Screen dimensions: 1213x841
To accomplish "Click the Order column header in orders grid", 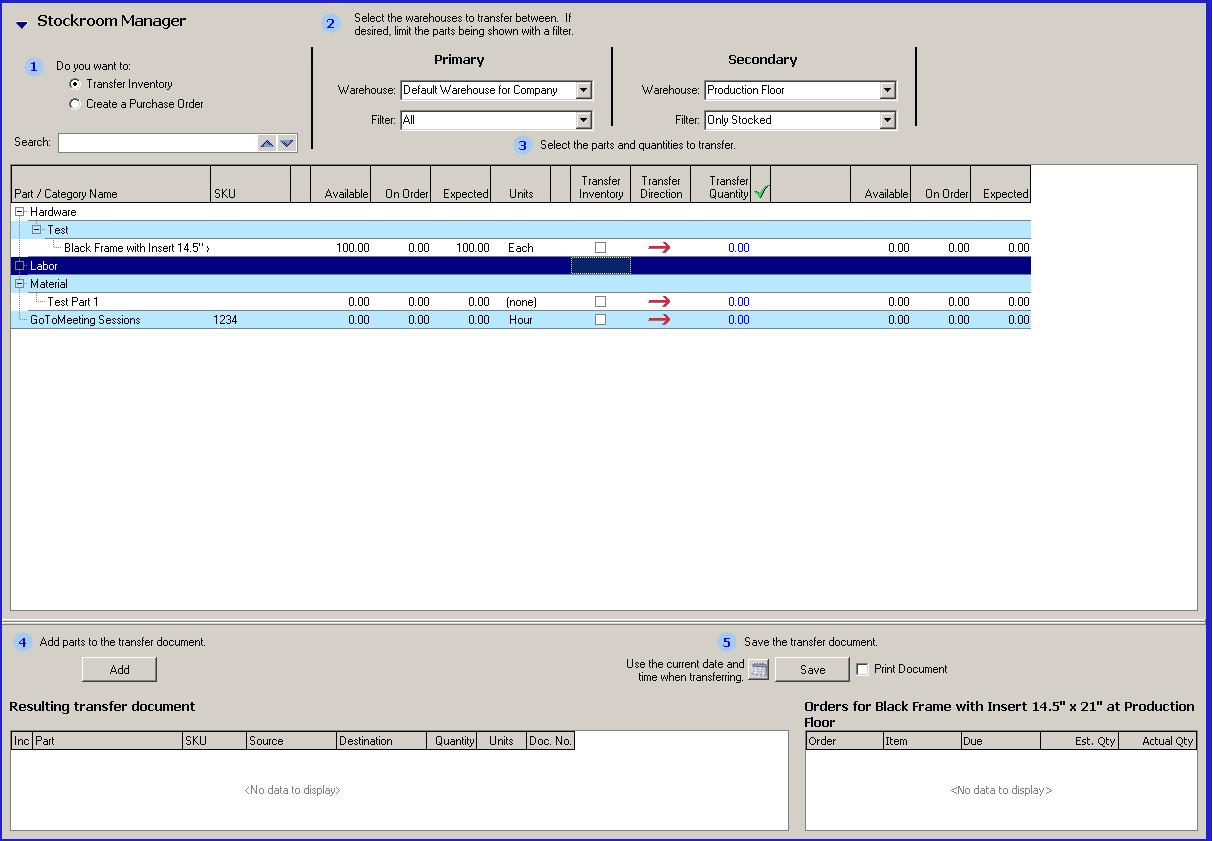I will click(844, 741).
